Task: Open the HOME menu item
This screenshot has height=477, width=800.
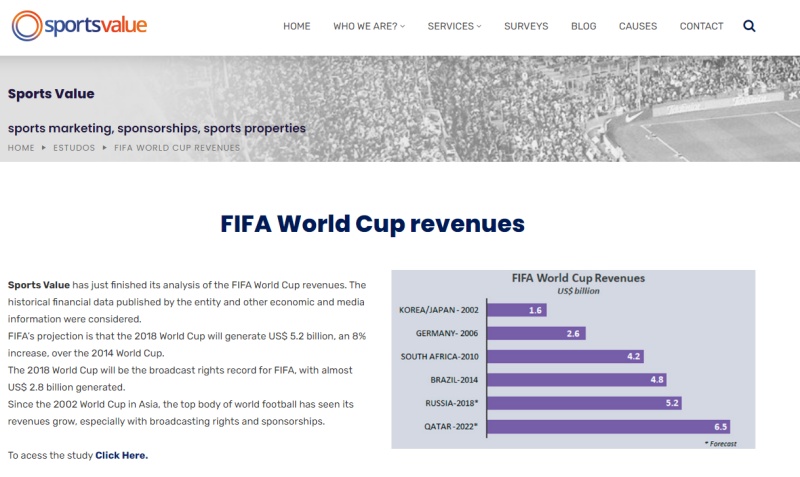Action: pos(296,26)
